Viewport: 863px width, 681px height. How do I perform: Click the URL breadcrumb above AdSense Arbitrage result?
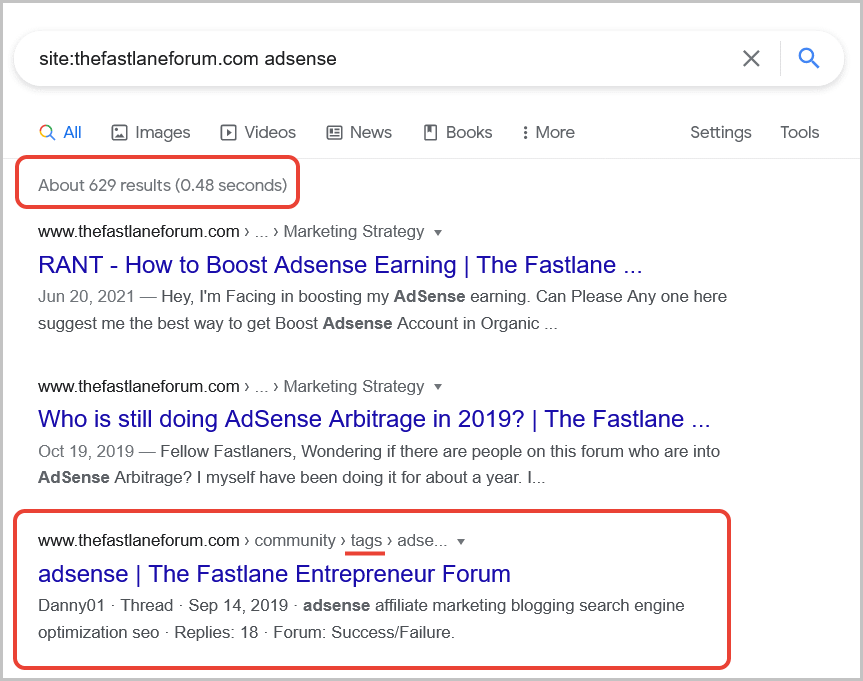tap(231, 386)
